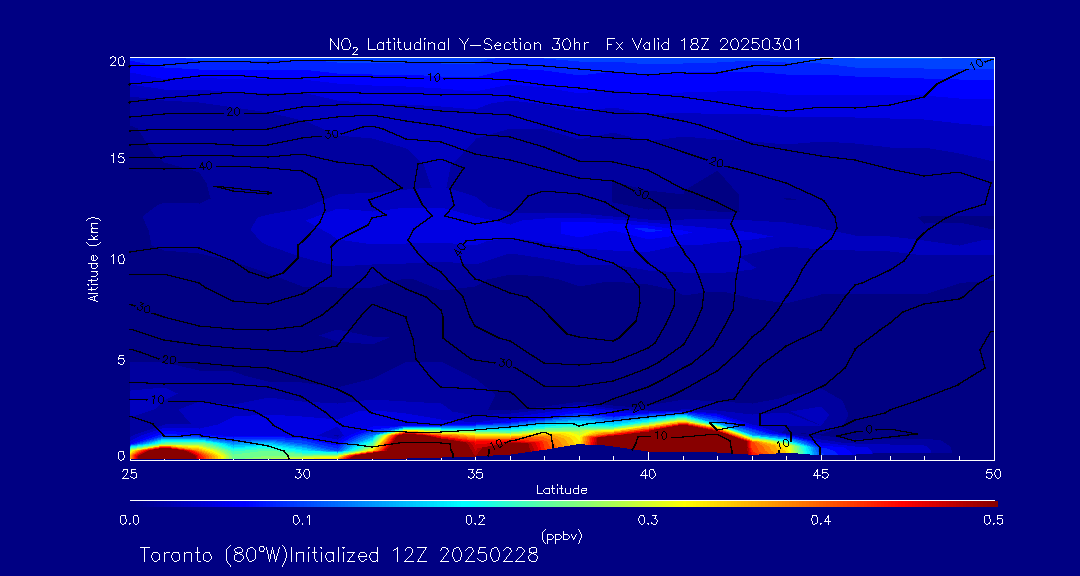Click "Toronto (80°W)" in the footer
The image size is (1080, 576).
[214, 555]
